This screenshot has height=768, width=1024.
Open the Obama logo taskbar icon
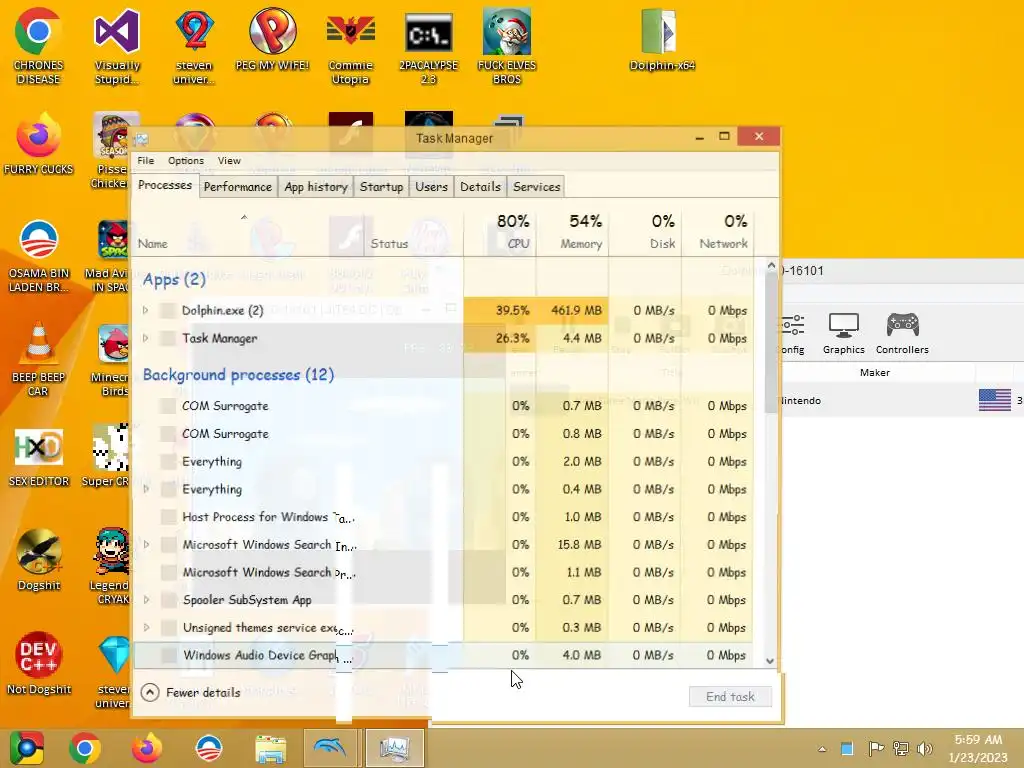209,748
